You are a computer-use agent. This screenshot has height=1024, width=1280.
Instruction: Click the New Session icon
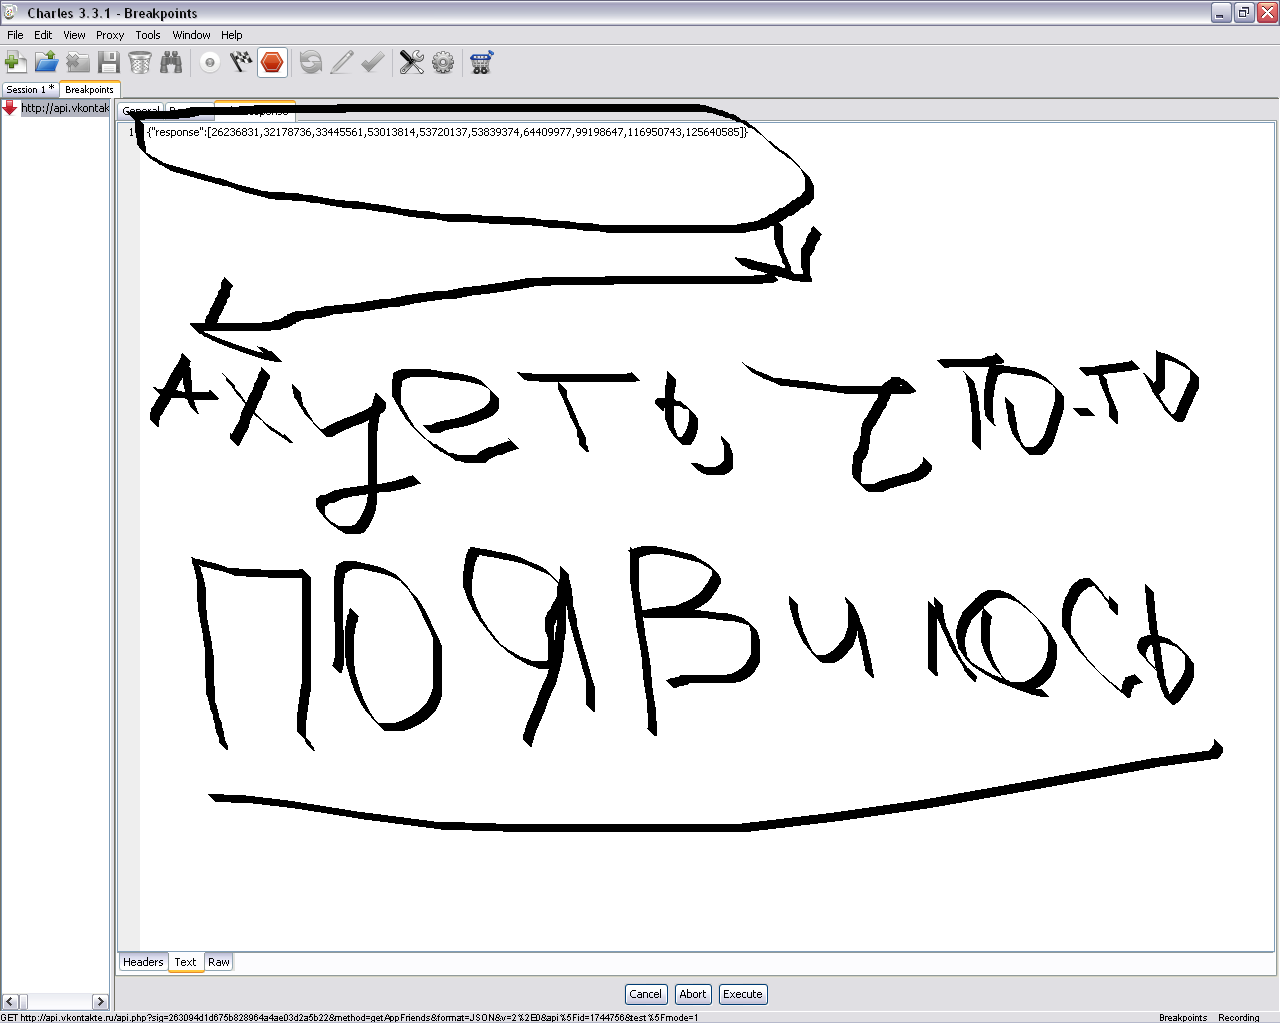tap(16, 63)
